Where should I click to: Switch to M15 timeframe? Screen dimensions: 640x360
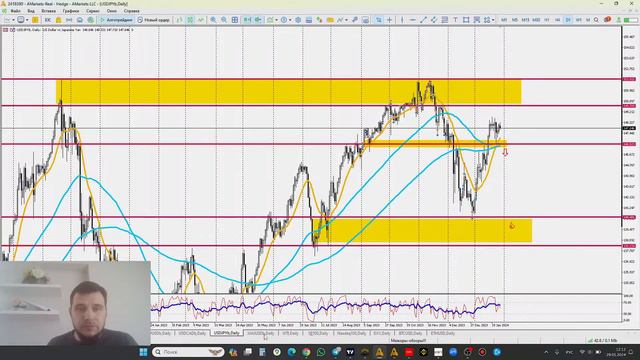525,20
